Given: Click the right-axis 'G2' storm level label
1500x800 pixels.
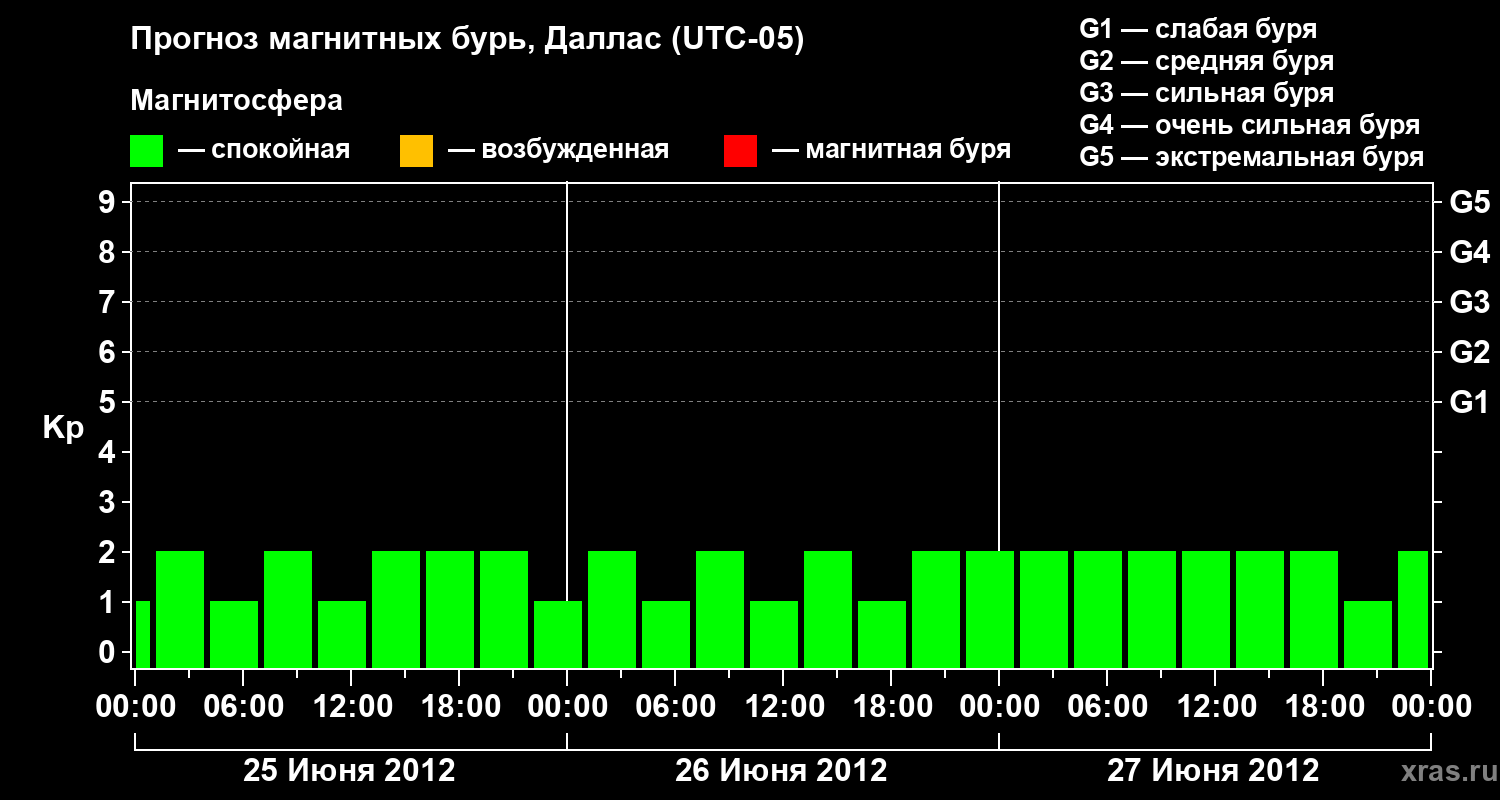Looking at the screenshot, I should coord(1470,352).
